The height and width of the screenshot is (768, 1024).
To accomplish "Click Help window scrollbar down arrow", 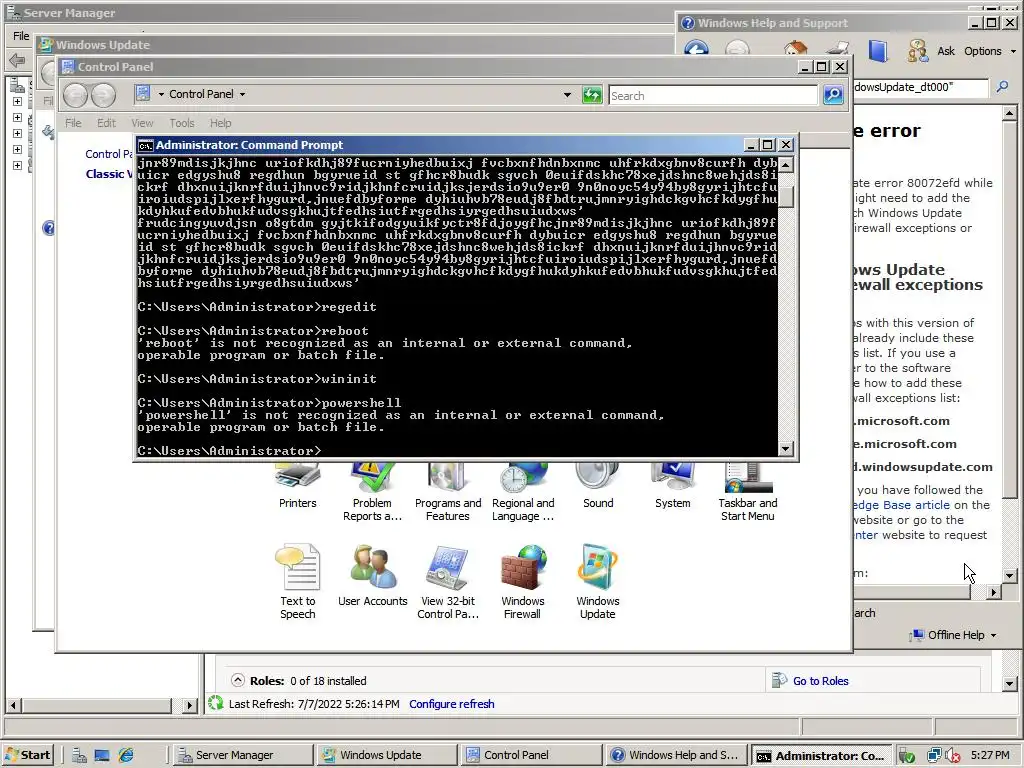I will (x=1010, y=575).
